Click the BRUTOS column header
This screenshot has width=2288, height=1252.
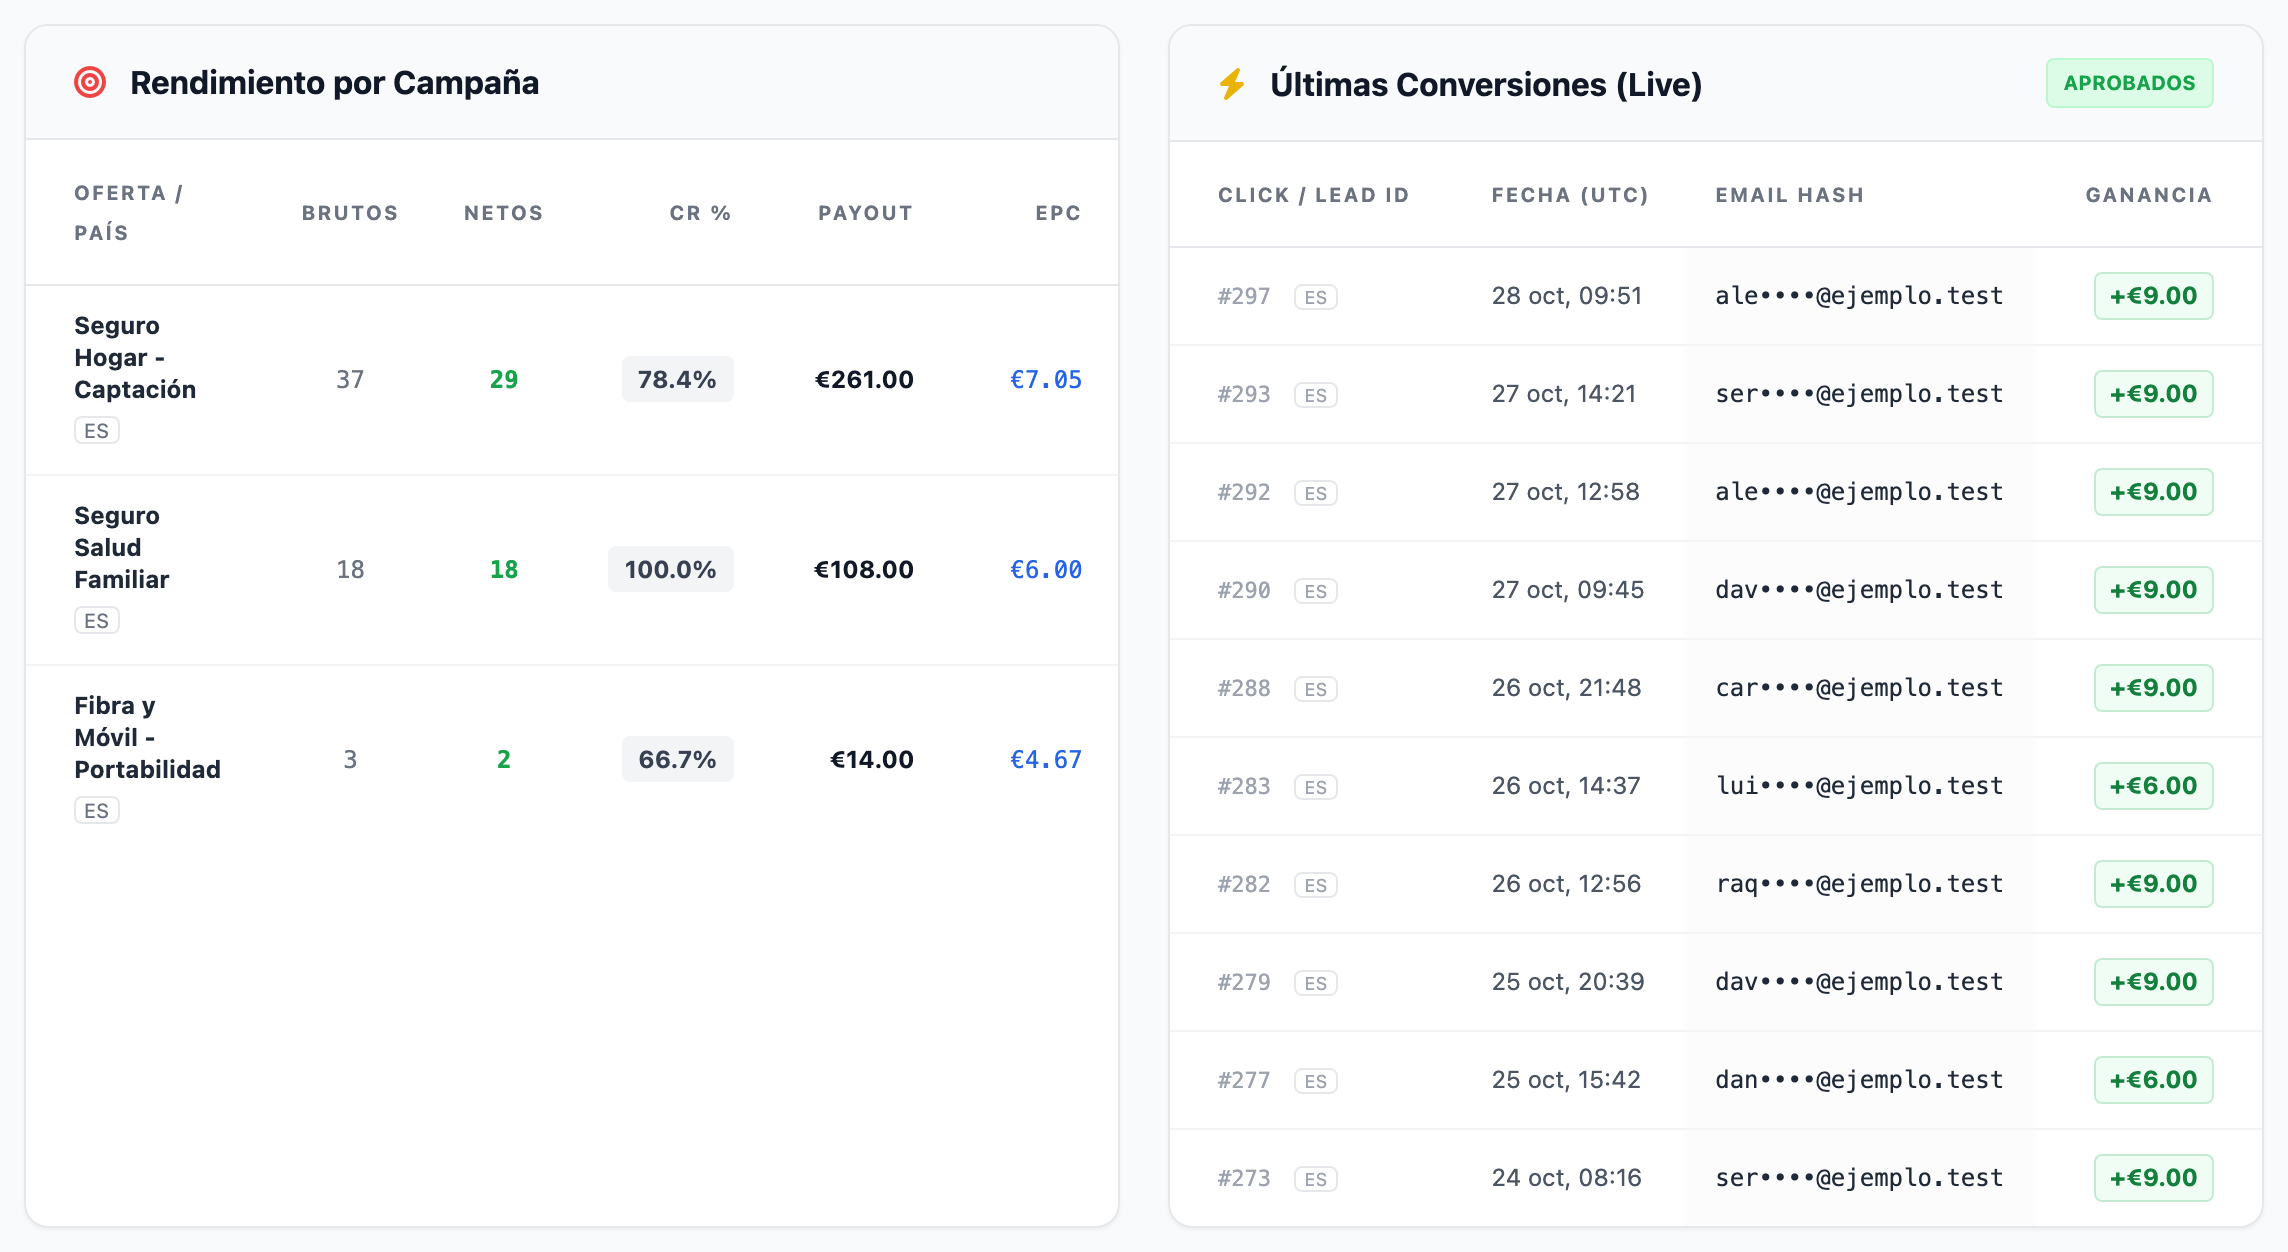pos(350,213)
